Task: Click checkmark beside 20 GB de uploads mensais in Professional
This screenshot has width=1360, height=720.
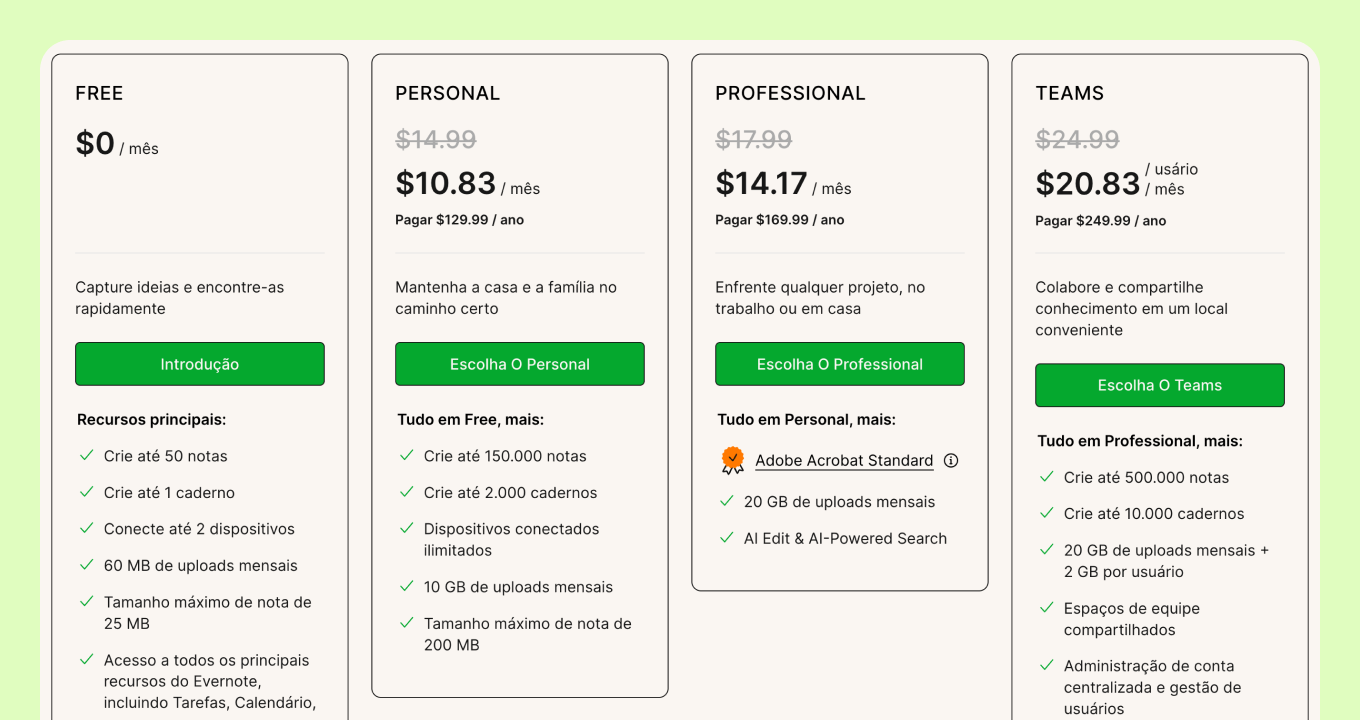Action: 727,501
